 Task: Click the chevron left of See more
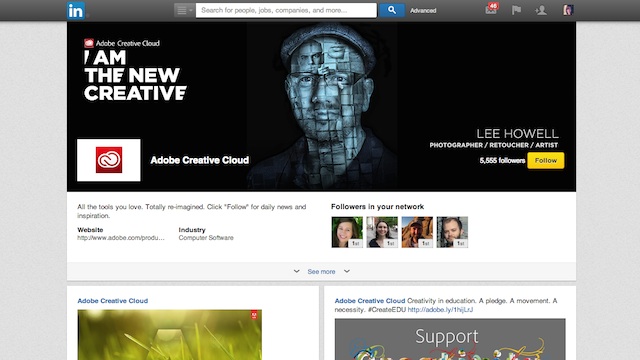[297, 271]
